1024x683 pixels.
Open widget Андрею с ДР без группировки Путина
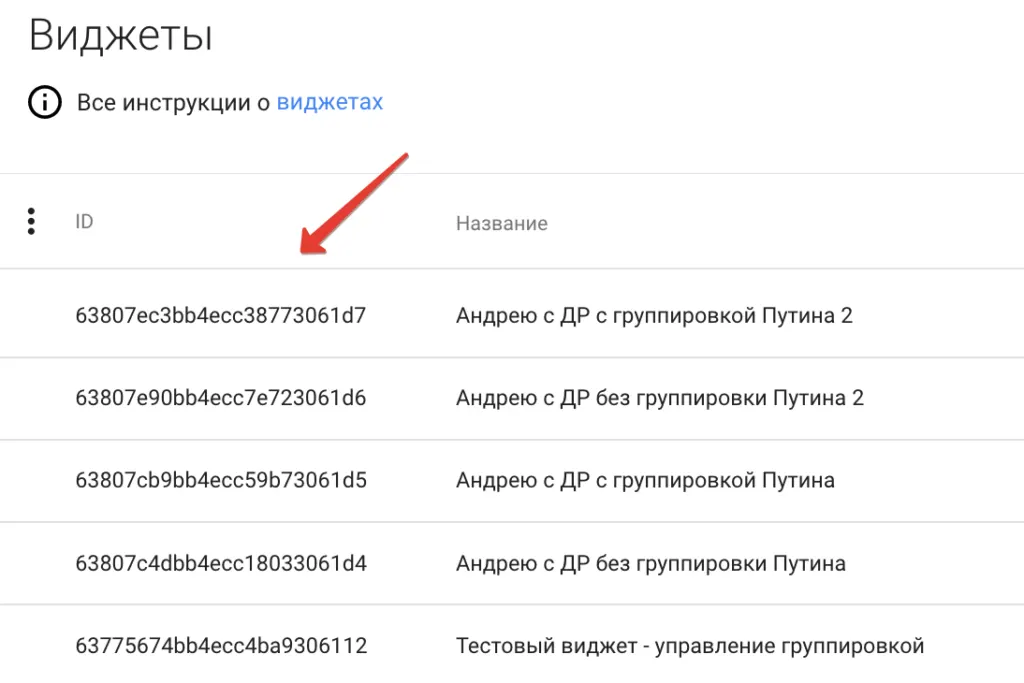[x=650, y=563]
